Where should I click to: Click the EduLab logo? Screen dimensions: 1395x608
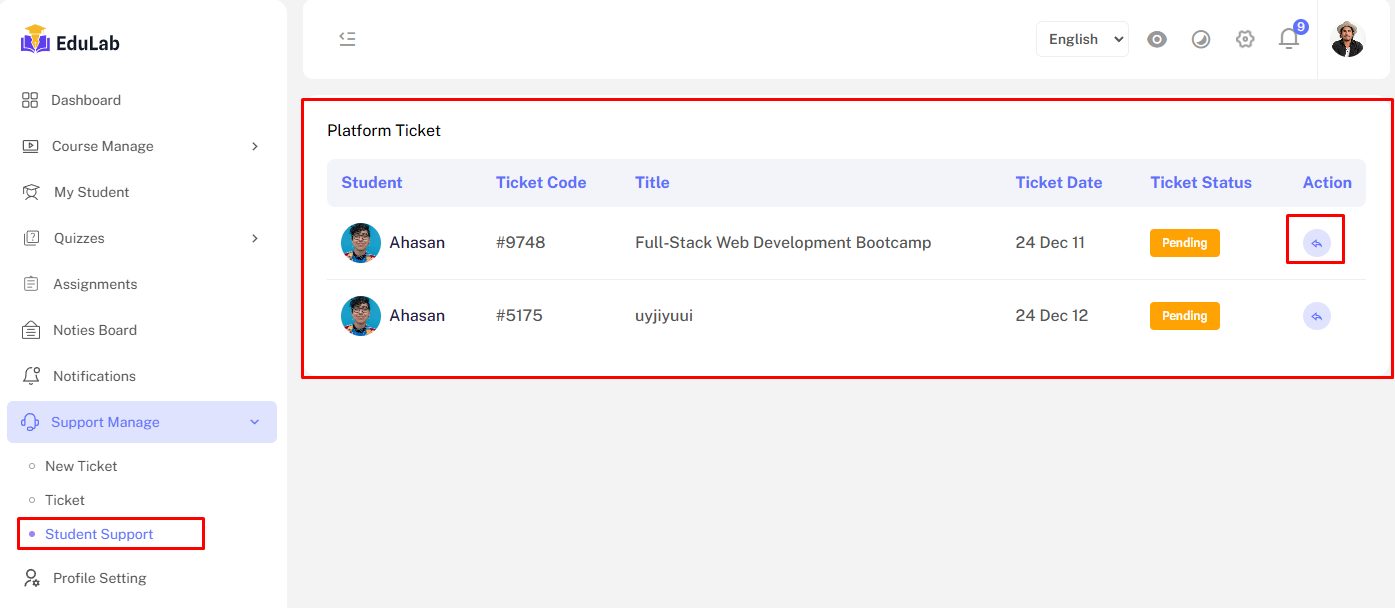click(x=70, y=42)
